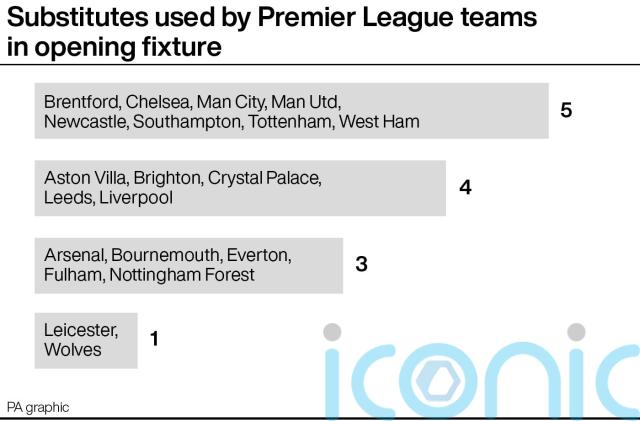Click the Liverpool team name

click(x=136, y=198)
